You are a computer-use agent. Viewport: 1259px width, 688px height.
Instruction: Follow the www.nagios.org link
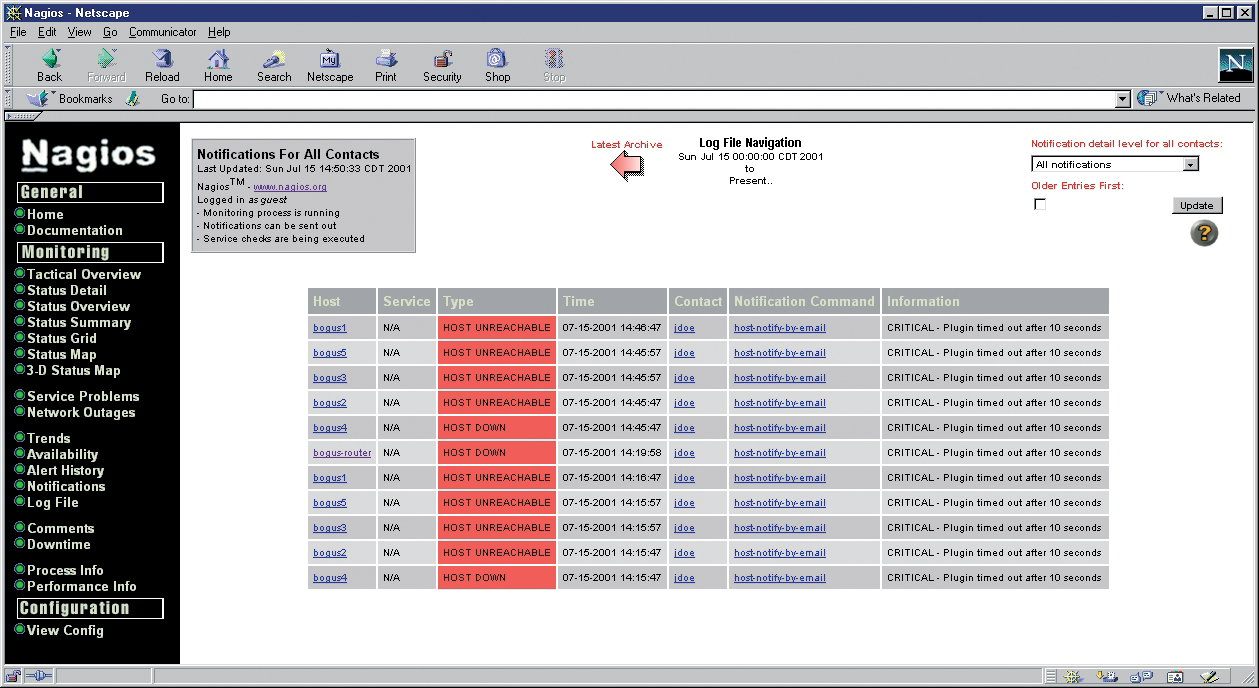coord(290,187)
